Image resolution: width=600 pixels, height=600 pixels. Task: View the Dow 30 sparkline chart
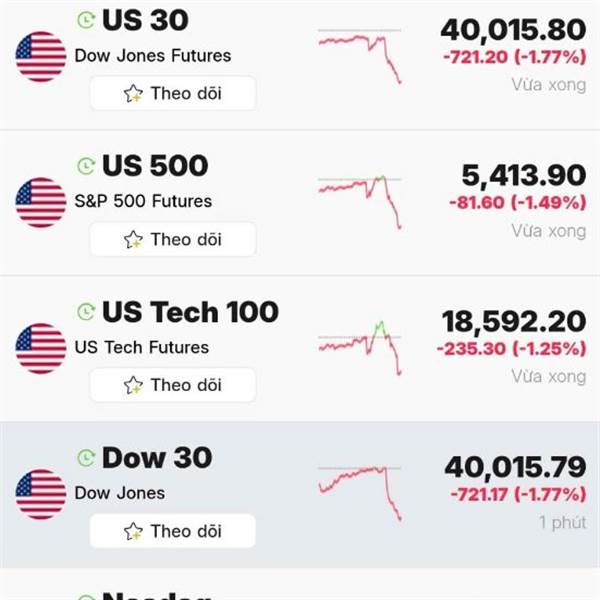pos(360,491)
